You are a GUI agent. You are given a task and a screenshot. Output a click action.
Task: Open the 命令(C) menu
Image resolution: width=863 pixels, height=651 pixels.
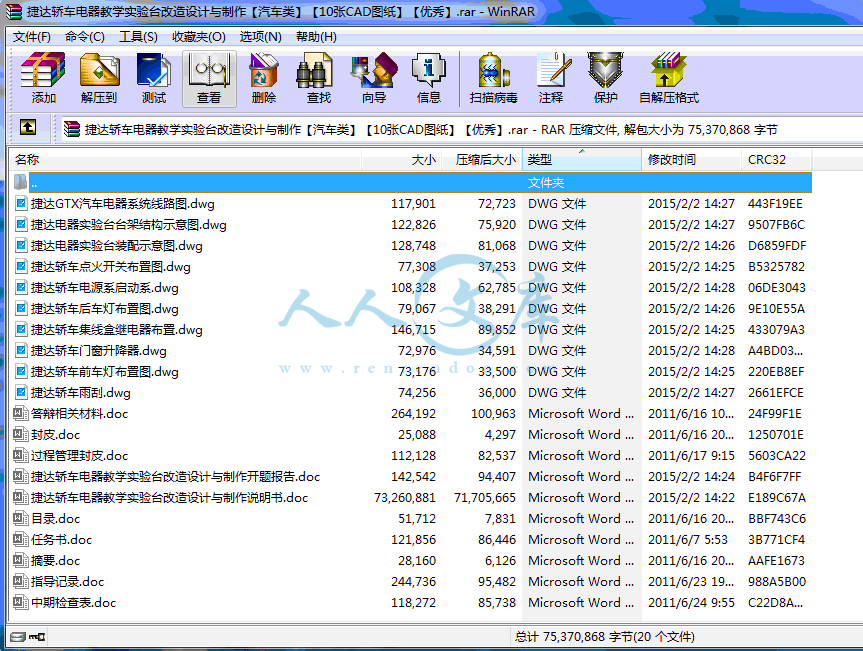pyautogui.click(x=85, y=37)
